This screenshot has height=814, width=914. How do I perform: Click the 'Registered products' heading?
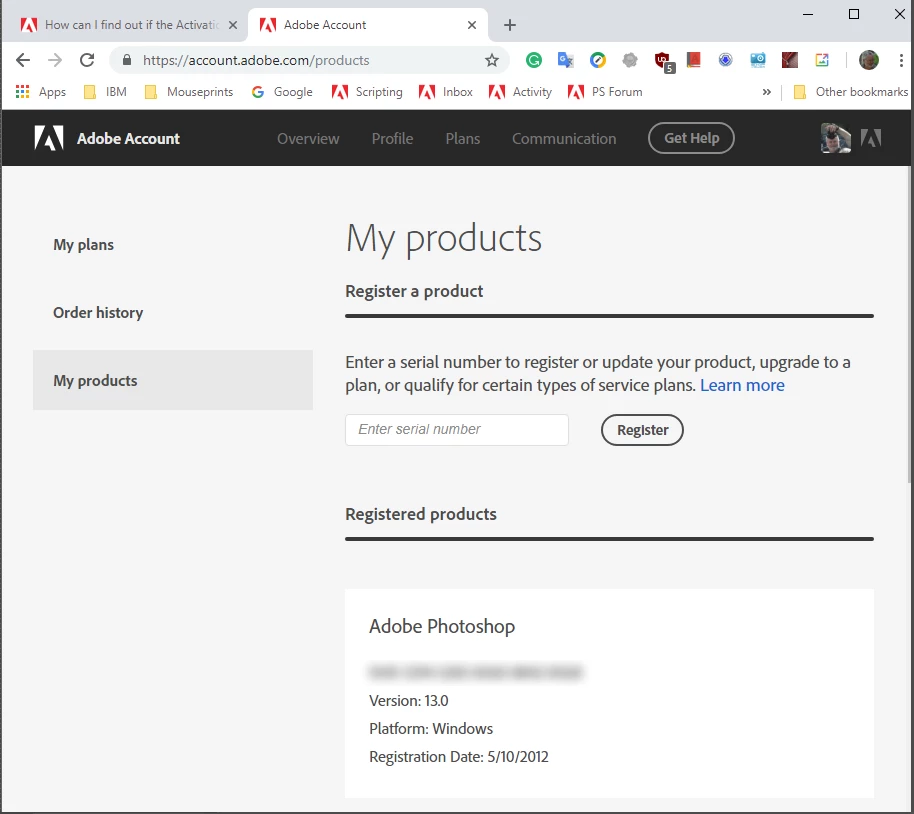coord(421,514)
